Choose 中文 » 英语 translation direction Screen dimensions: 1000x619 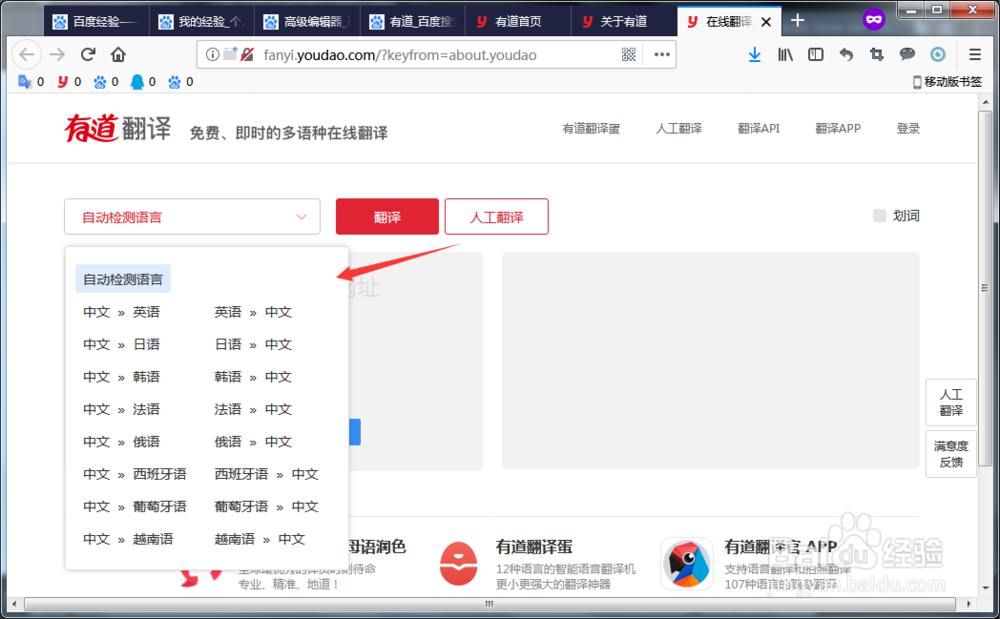coord(121,312)
